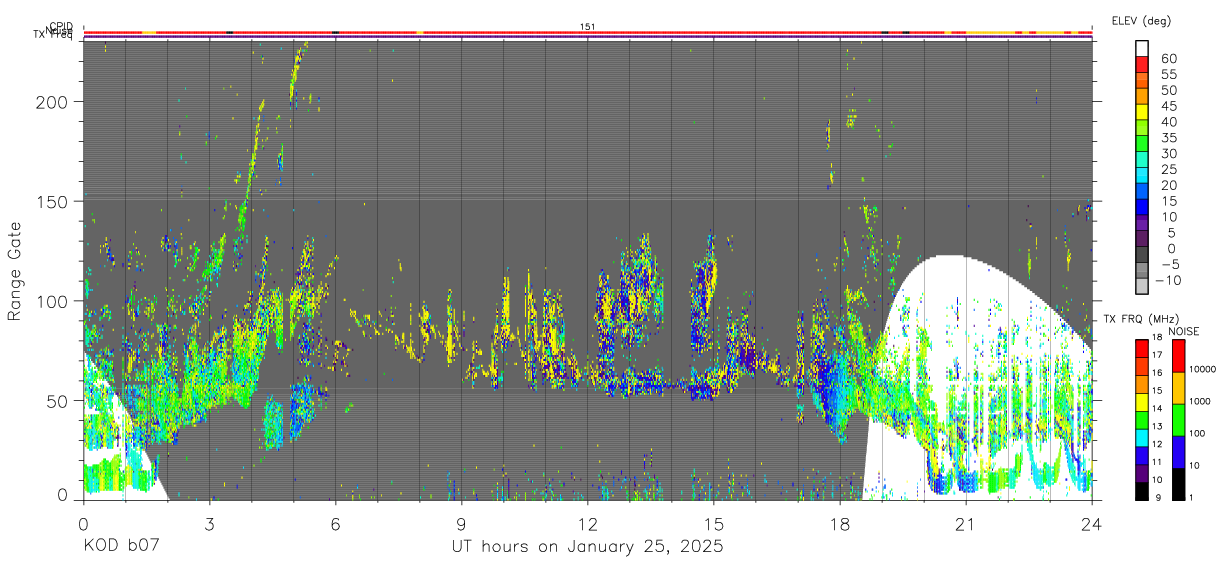
Task: Click the white top swatch of ELEV colorbar
Action: coord(1142,49)
